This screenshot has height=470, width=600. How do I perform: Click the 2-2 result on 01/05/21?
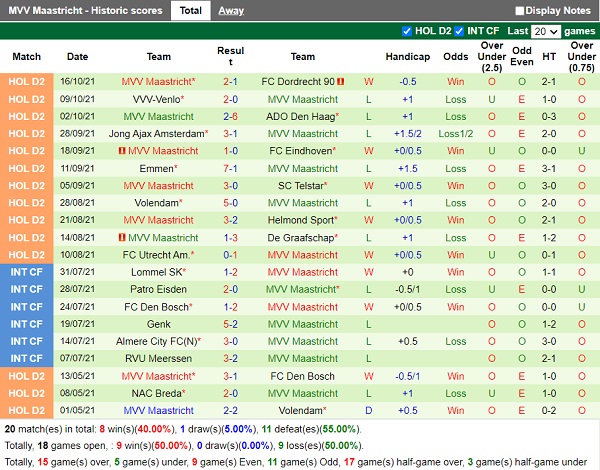click(x=230, y=411)
